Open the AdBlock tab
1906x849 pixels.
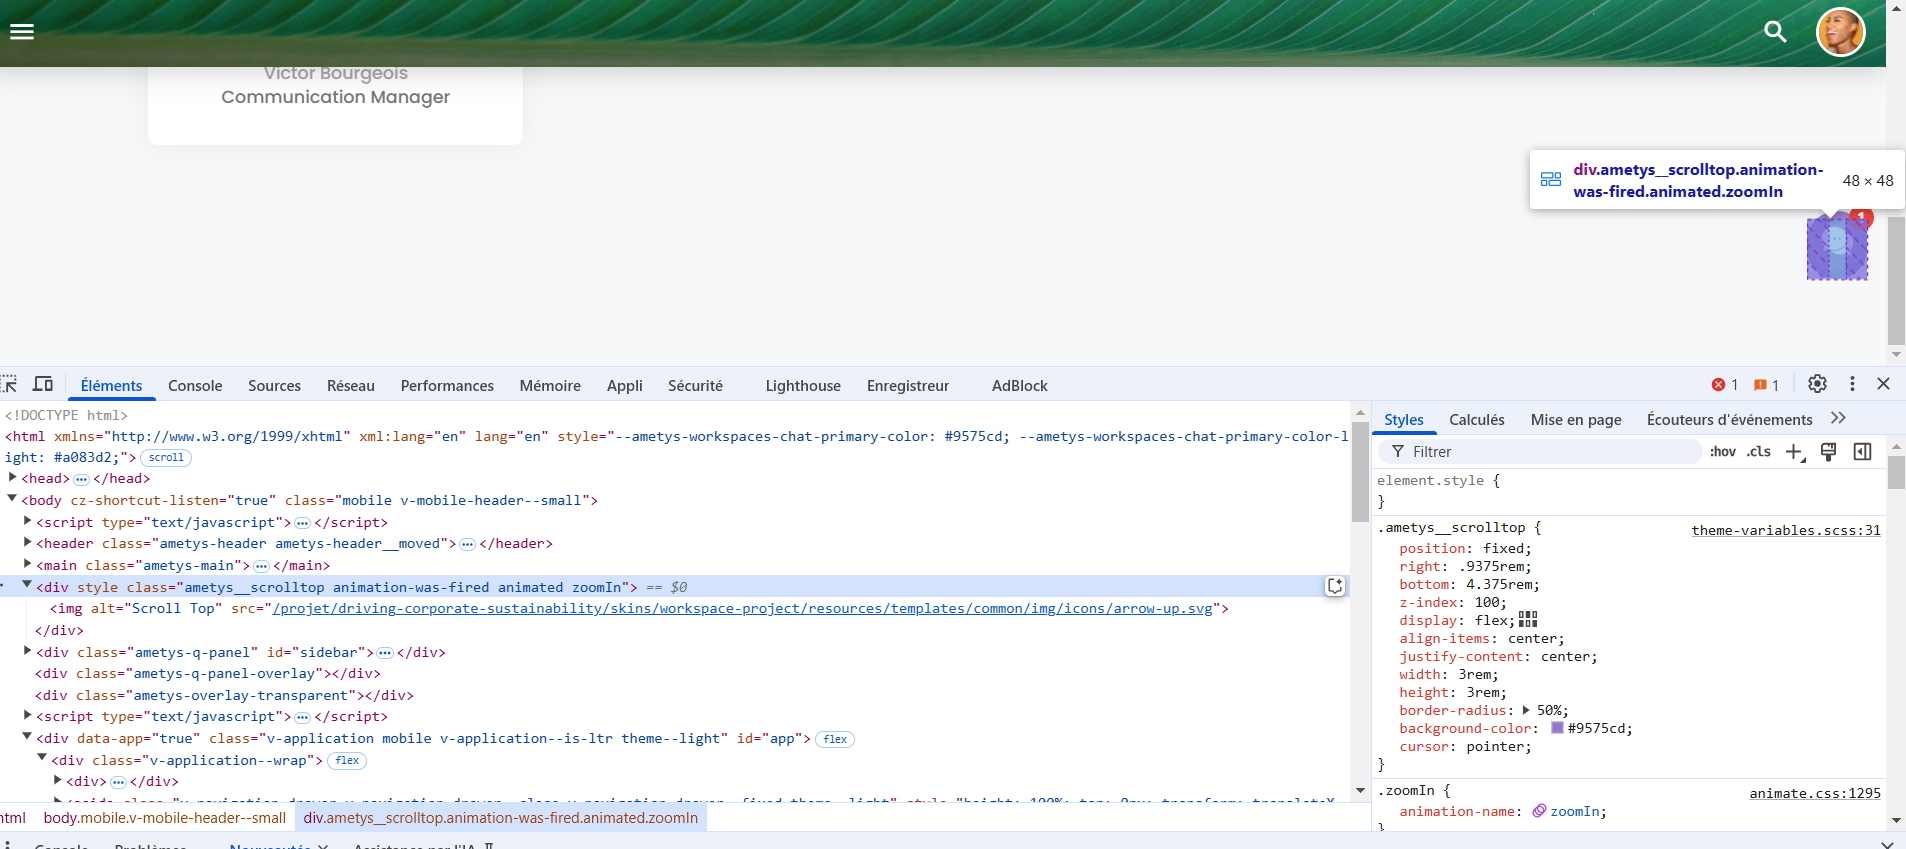click(x=1020, y=386)
